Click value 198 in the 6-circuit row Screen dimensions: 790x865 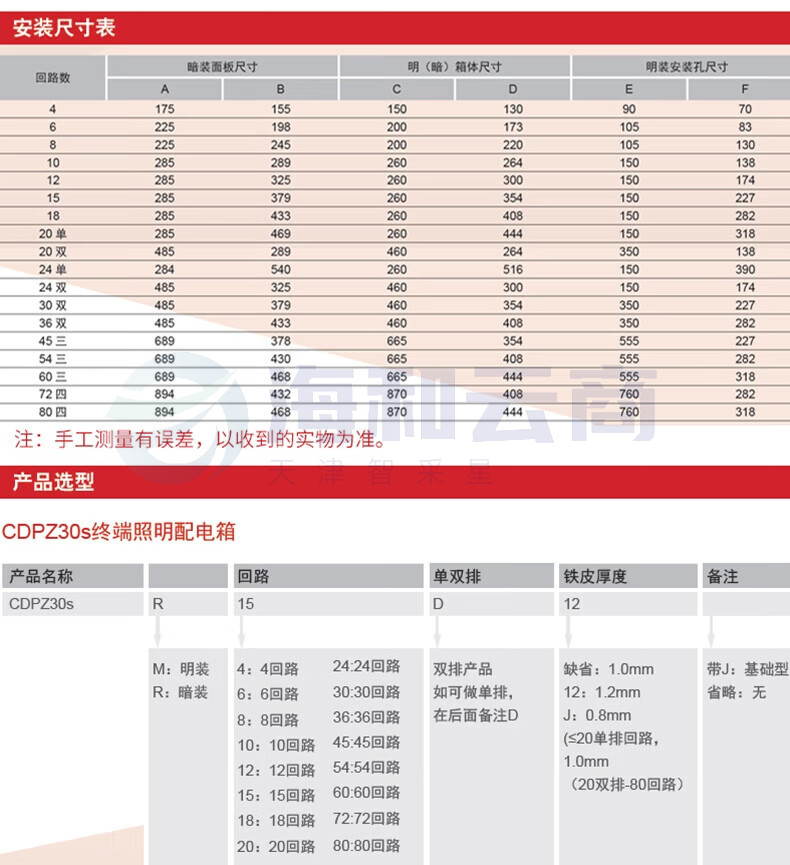(x=280, y=127)
